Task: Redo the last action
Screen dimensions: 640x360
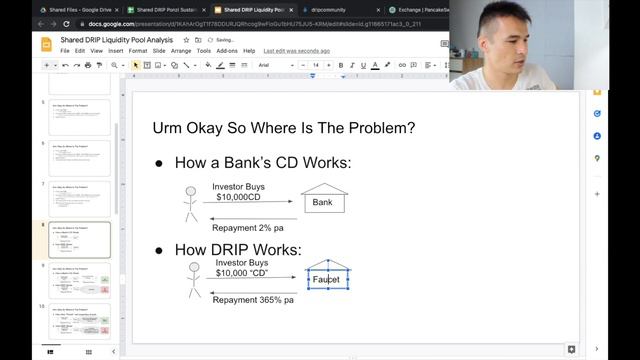Action: tap(76, 65)
